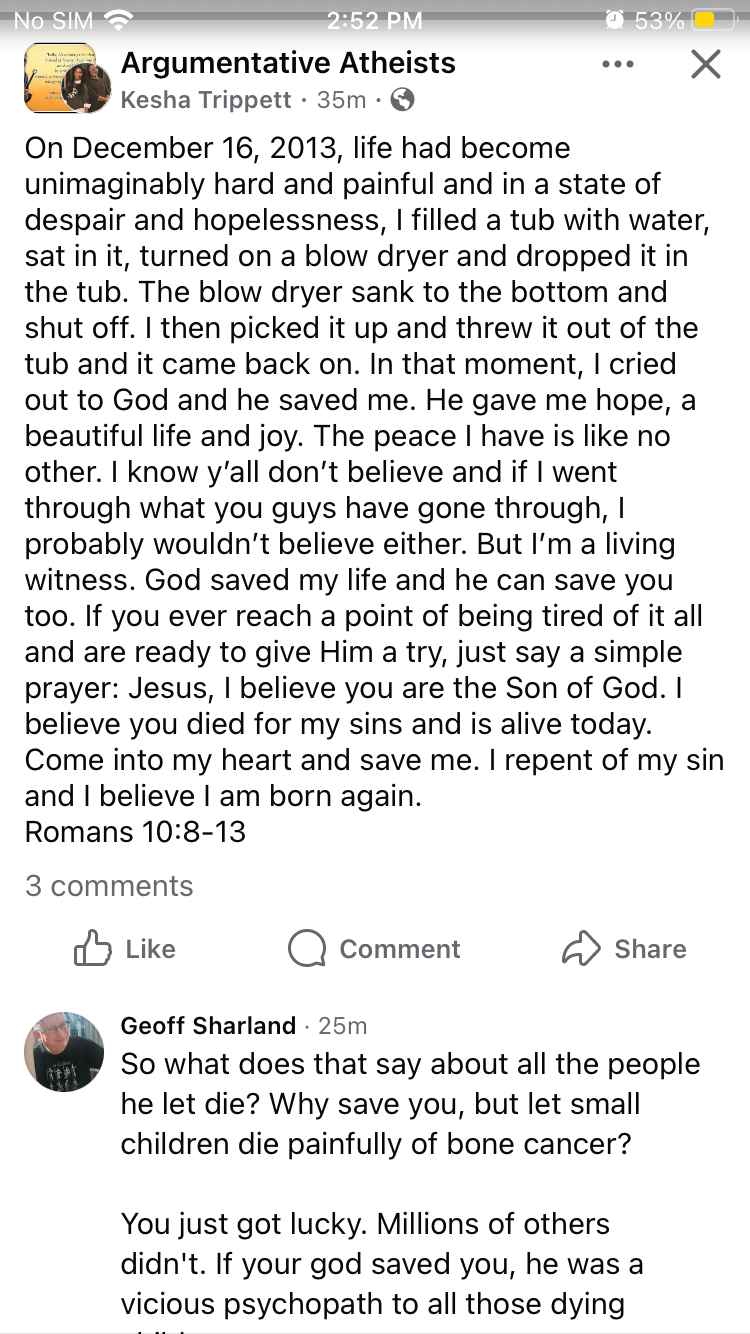Viewport: 750px width, 1334px height.
Task: Visit Kesha Trippett's profile
Action: [x=206, y=100]
